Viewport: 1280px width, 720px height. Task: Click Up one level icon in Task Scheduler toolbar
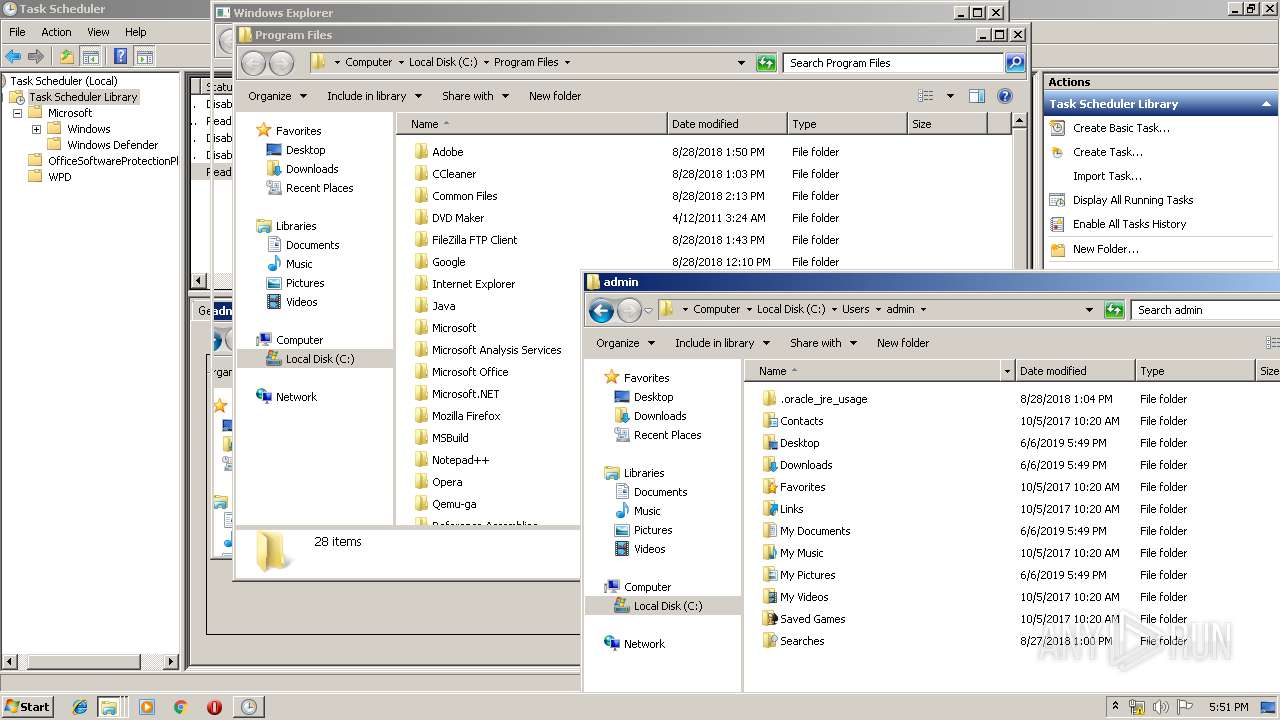[67, 56]
